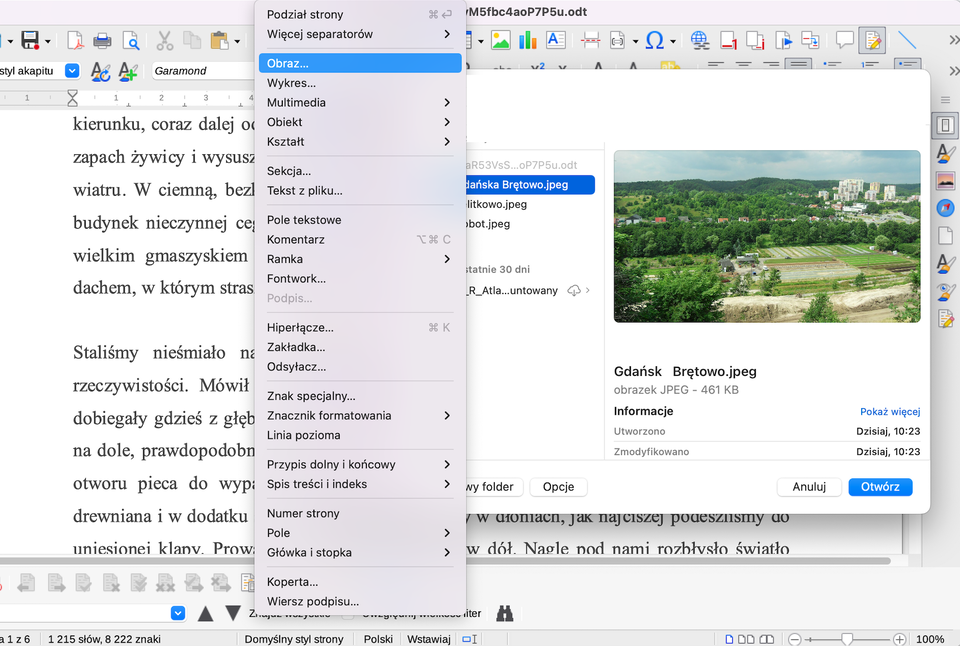The height and width of the screenshot is (646, 960).
Task: Click the Otwórz button in the file dialog
Action: pyautogui.click(x=880, y=487)
